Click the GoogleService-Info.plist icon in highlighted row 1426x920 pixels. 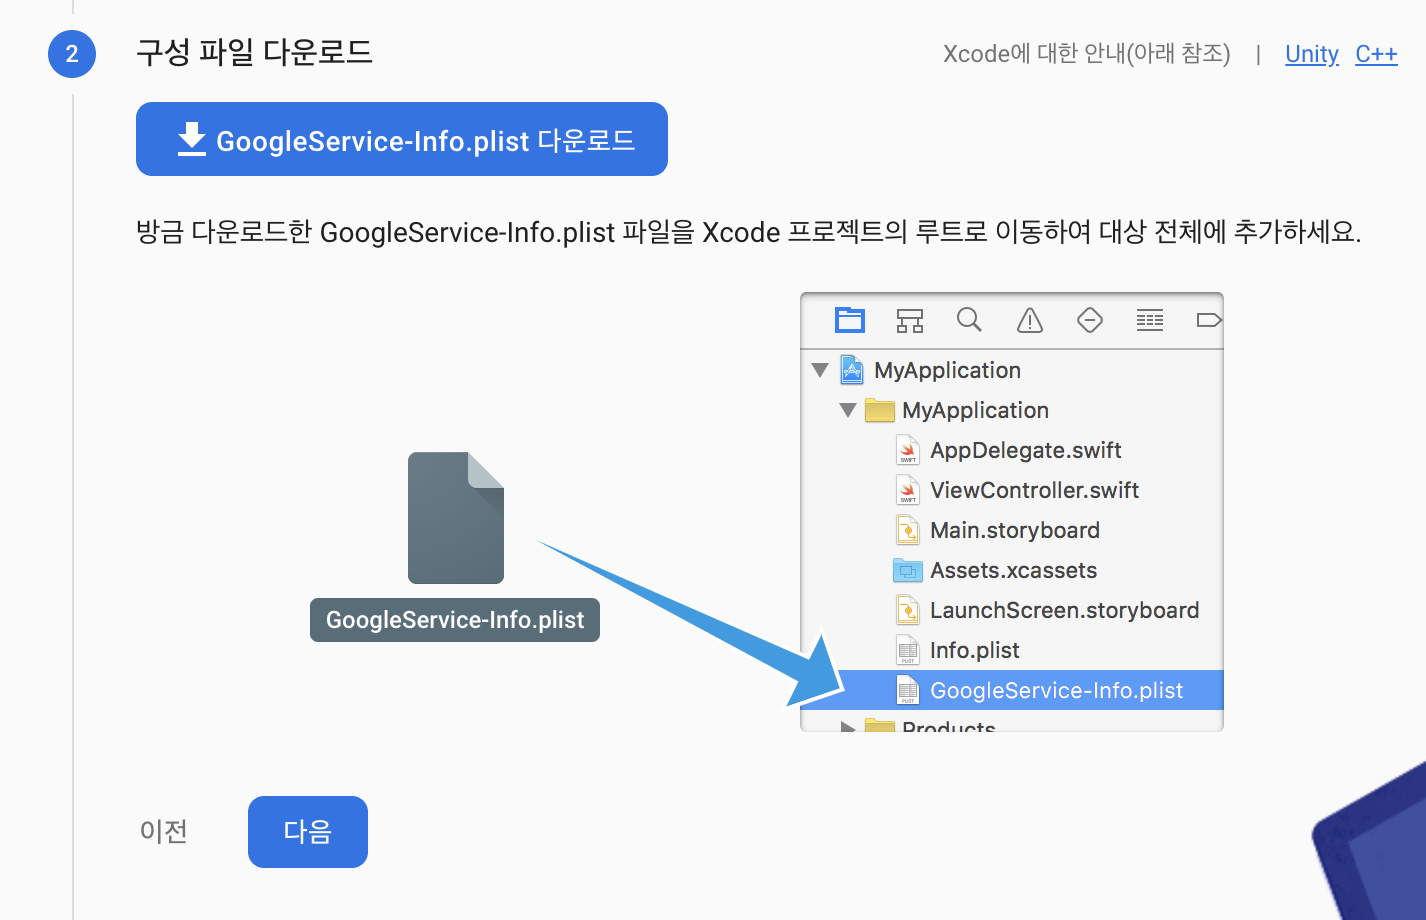click(x=908, y=690)
